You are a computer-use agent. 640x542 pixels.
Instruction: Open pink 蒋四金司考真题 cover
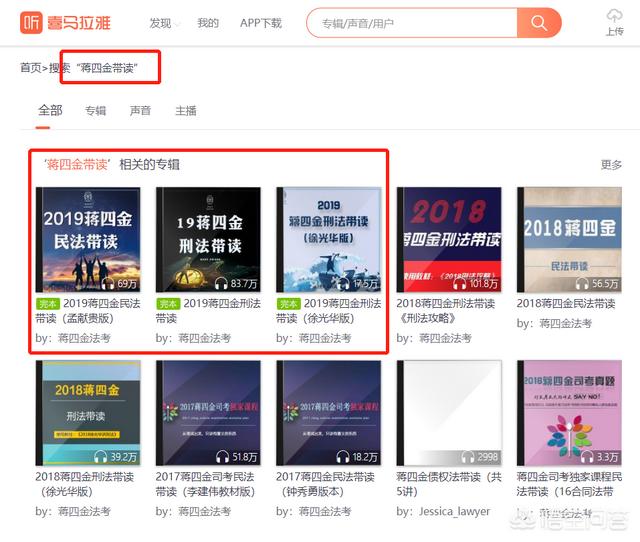[x=569, y=413]
